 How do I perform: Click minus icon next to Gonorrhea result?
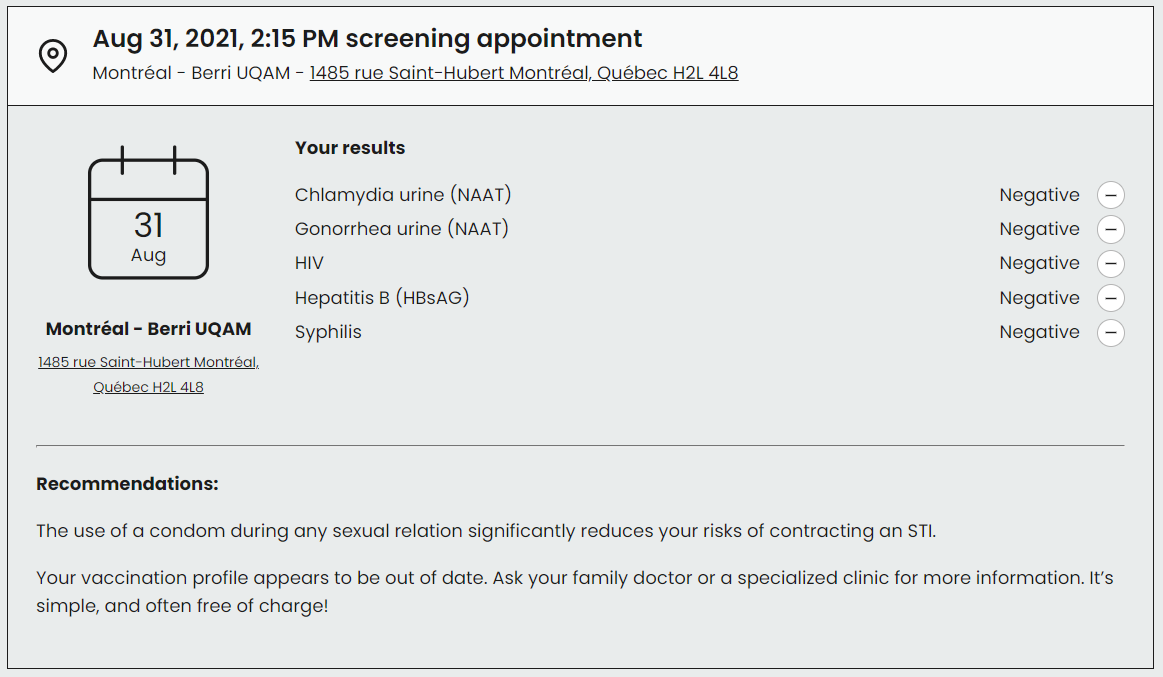point(1110,229)
